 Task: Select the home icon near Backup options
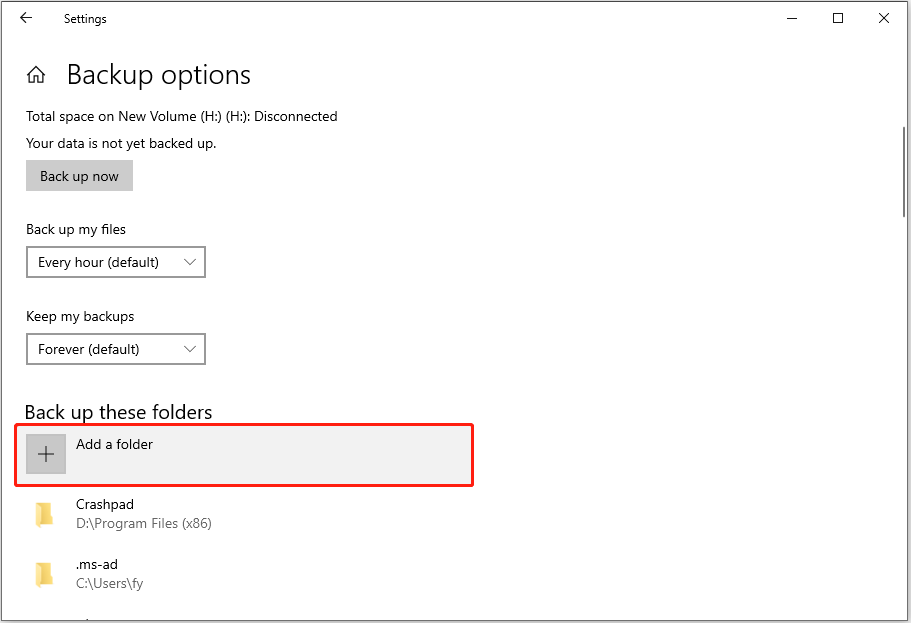(x=36, y=74)
